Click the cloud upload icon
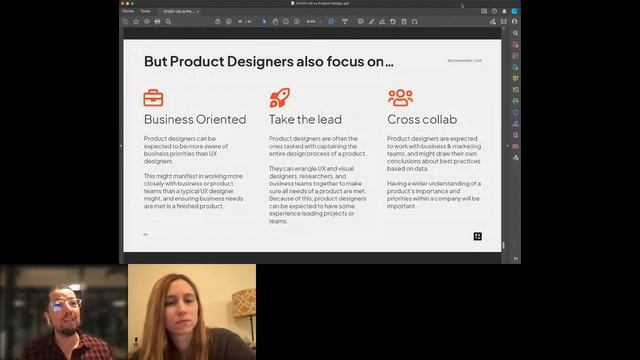 coord(147,21)
